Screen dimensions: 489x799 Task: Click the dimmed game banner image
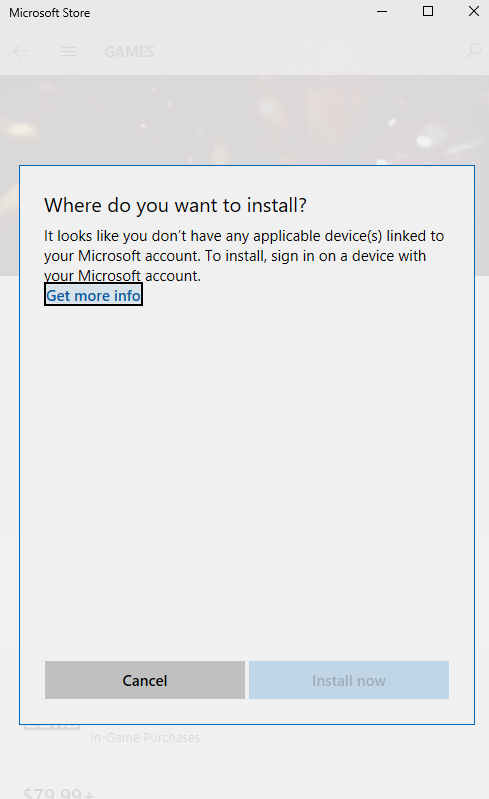coord(244,120)
